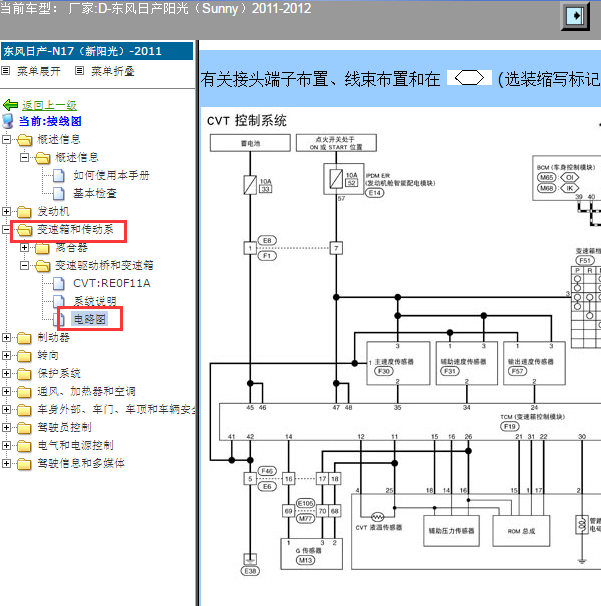Click the 电气和电源控制 folder icon

tap(24, 446)
